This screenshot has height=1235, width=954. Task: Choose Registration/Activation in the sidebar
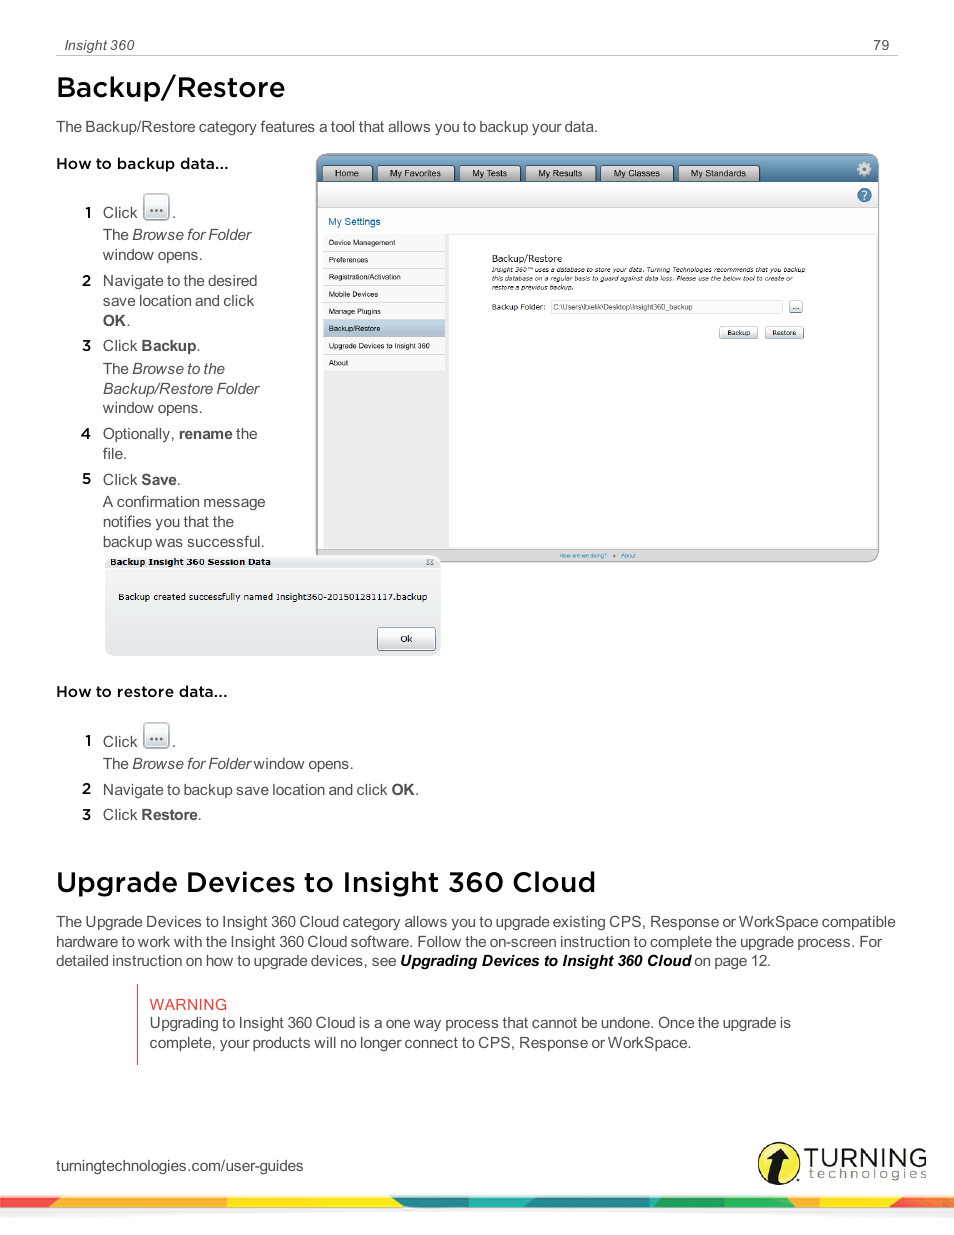(384, 277)
